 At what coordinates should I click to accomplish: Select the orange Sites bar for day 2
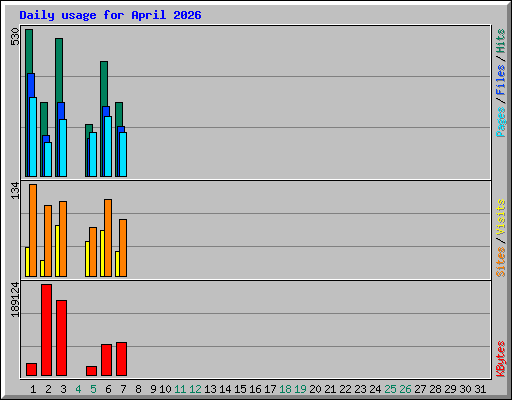pyautogui.click(x=48, y=241)
